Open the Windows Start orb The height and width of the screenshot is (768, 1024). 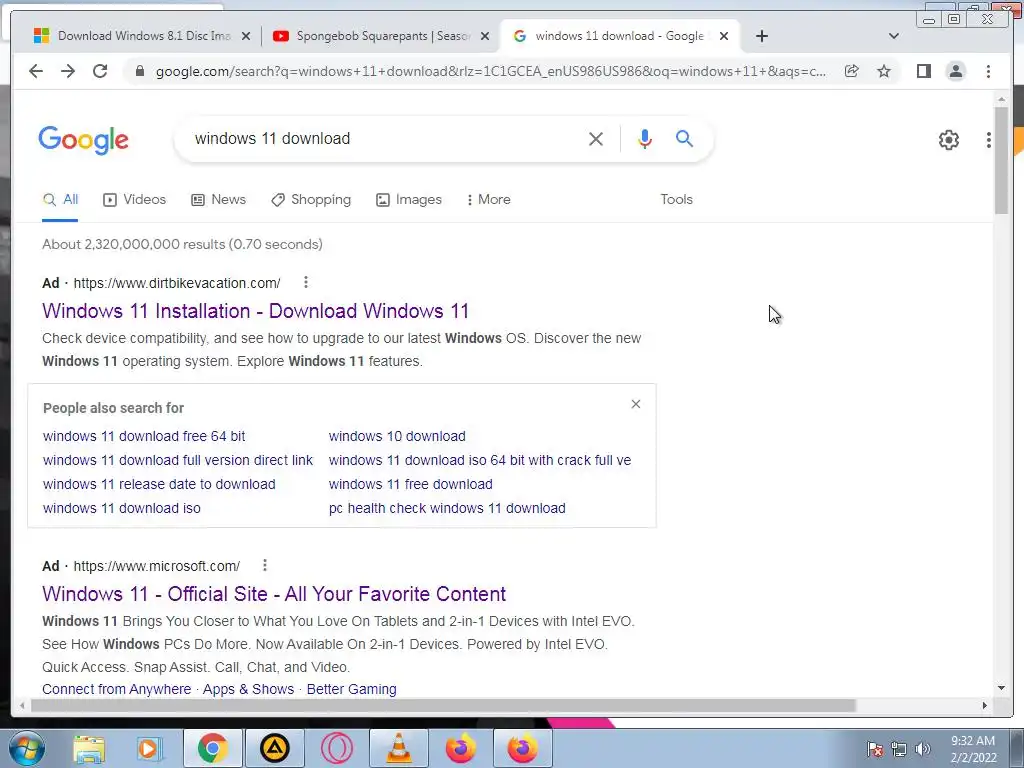pos(27,748)
